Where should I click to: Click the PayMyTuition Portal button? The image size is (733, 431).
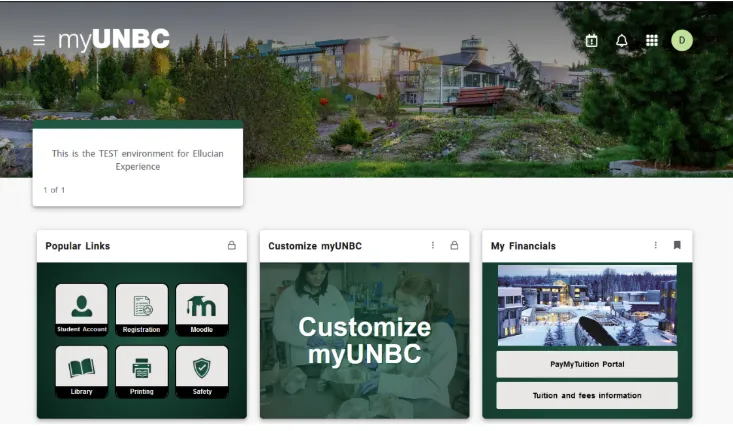pos(587,364)
